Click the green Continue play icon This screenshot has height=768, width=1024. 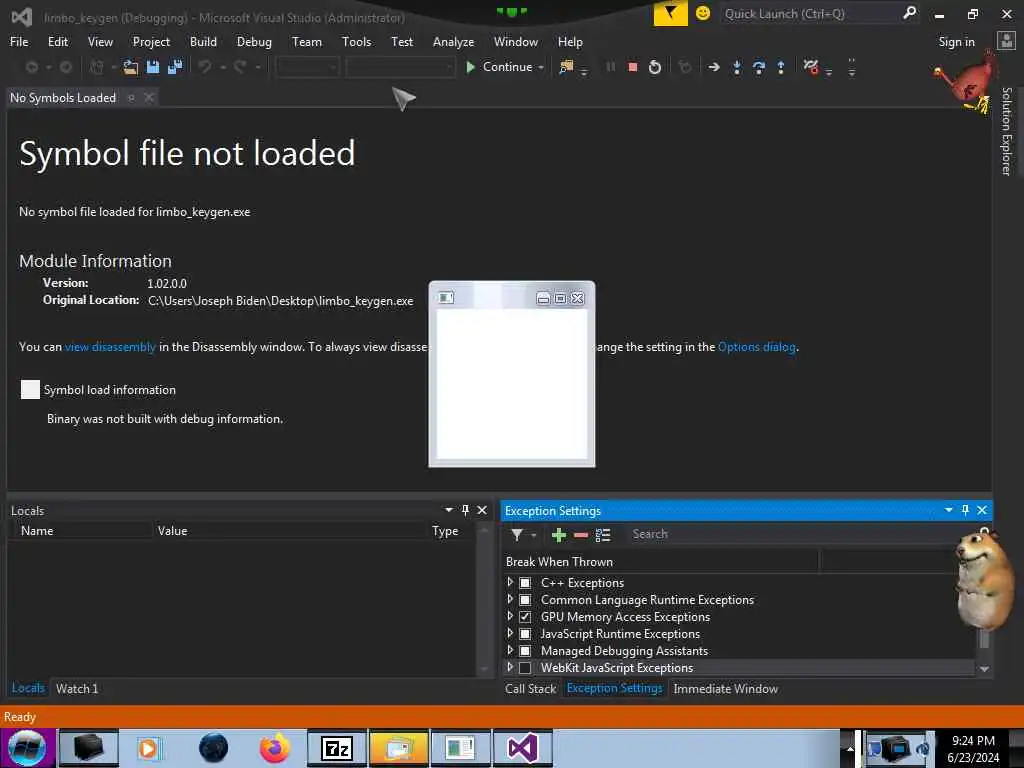470,67
